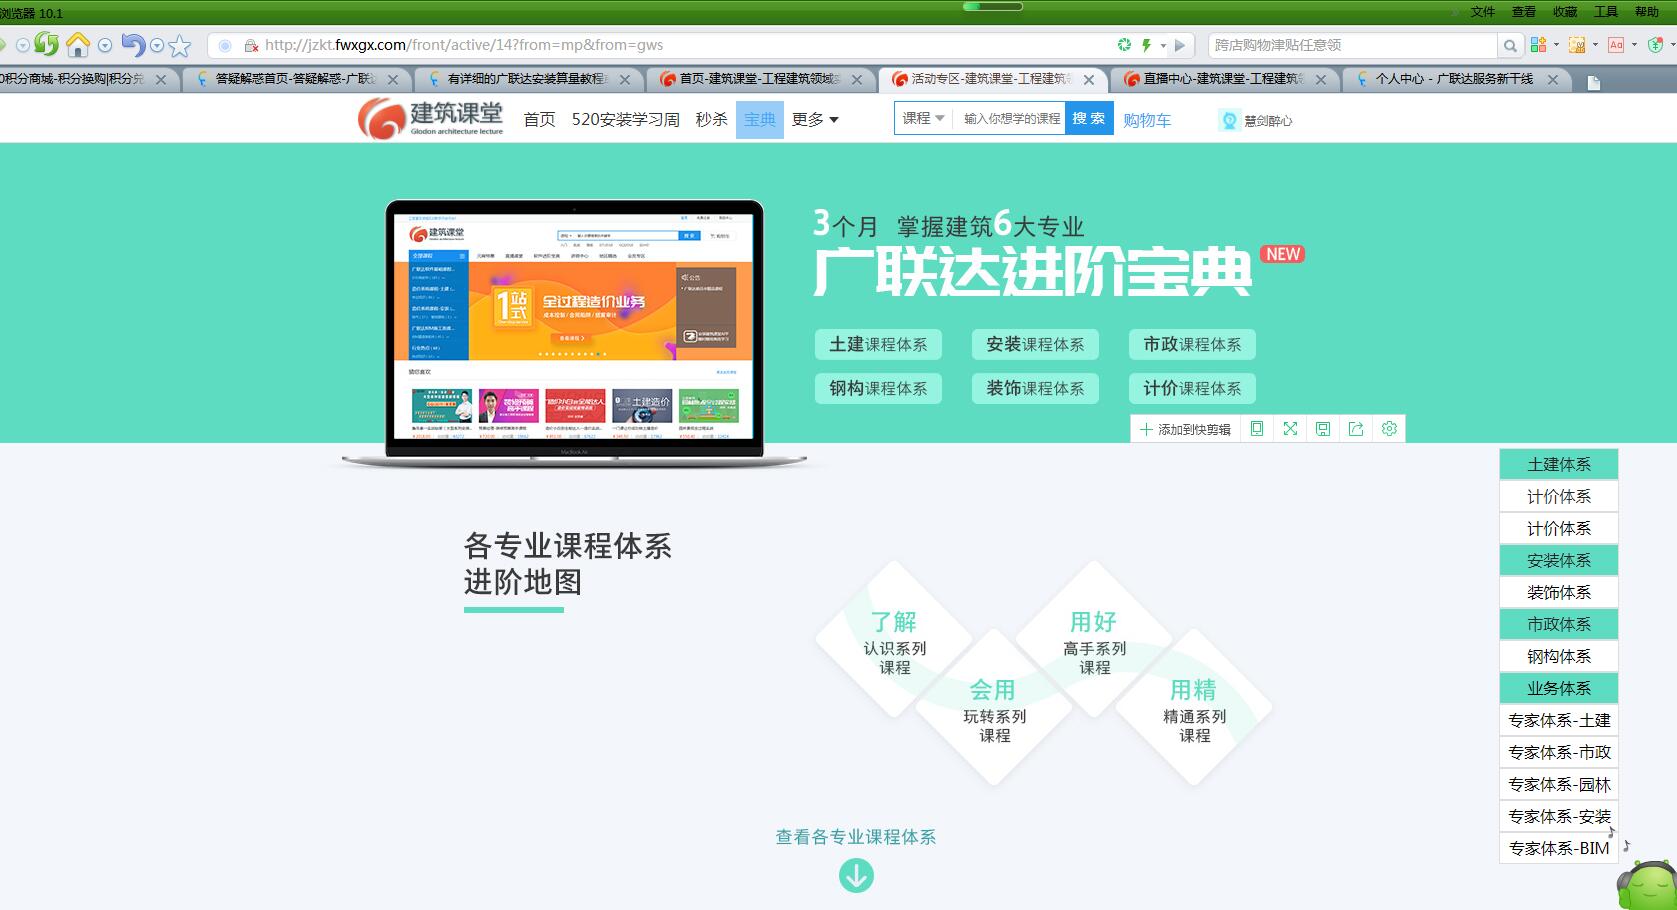This screenshot has height=910, width=1677.
Task: Expand the dropdown beside the apps grid icon
Action: 1557,44
